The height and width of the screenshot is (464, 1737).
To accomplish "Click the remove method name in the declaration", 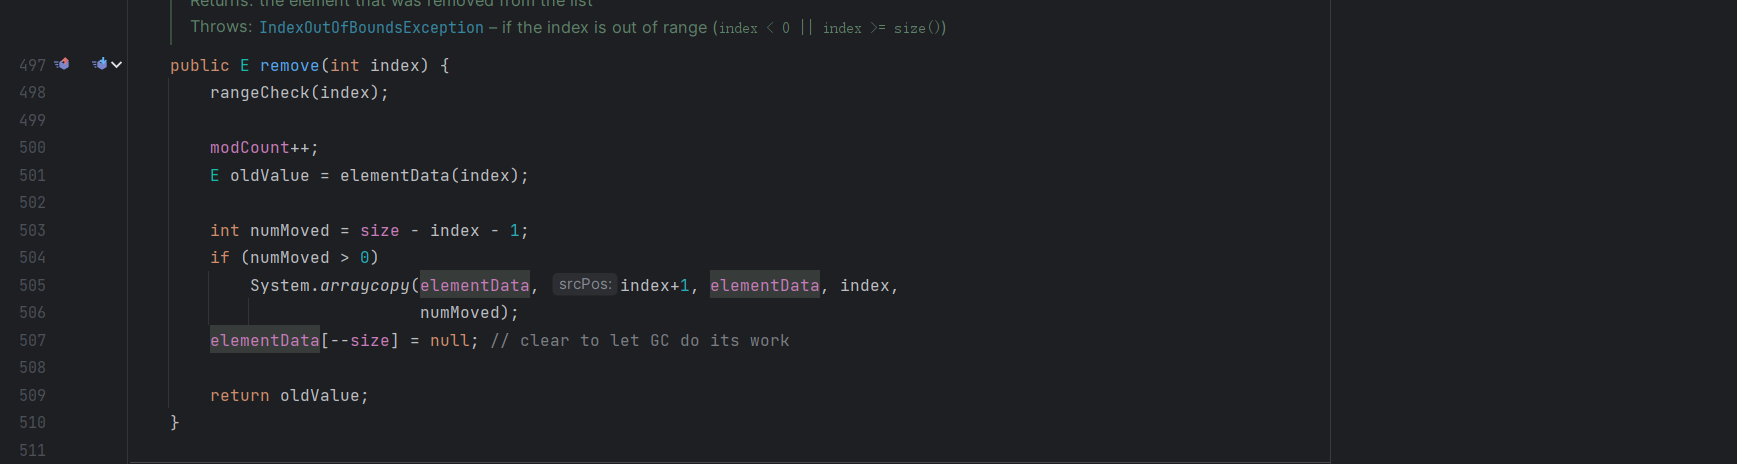I will point(289,65).
